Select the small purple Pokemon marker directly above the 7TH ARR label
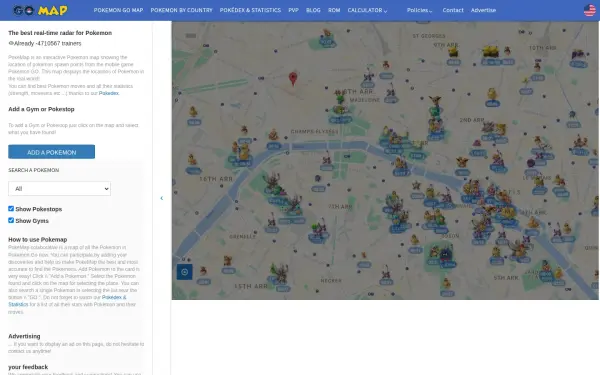Screen dimensions: 600x375 [318, 178]
